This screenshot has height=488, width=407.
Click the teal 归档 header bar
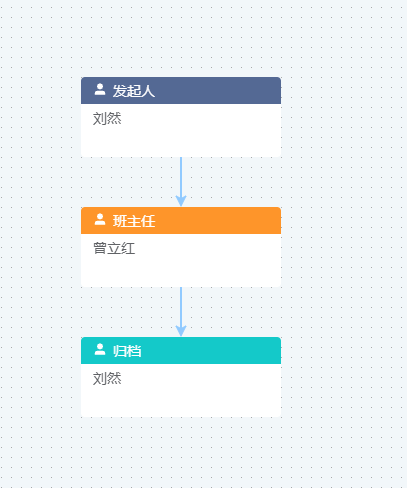pyautogui.click(x=181, y=350)
